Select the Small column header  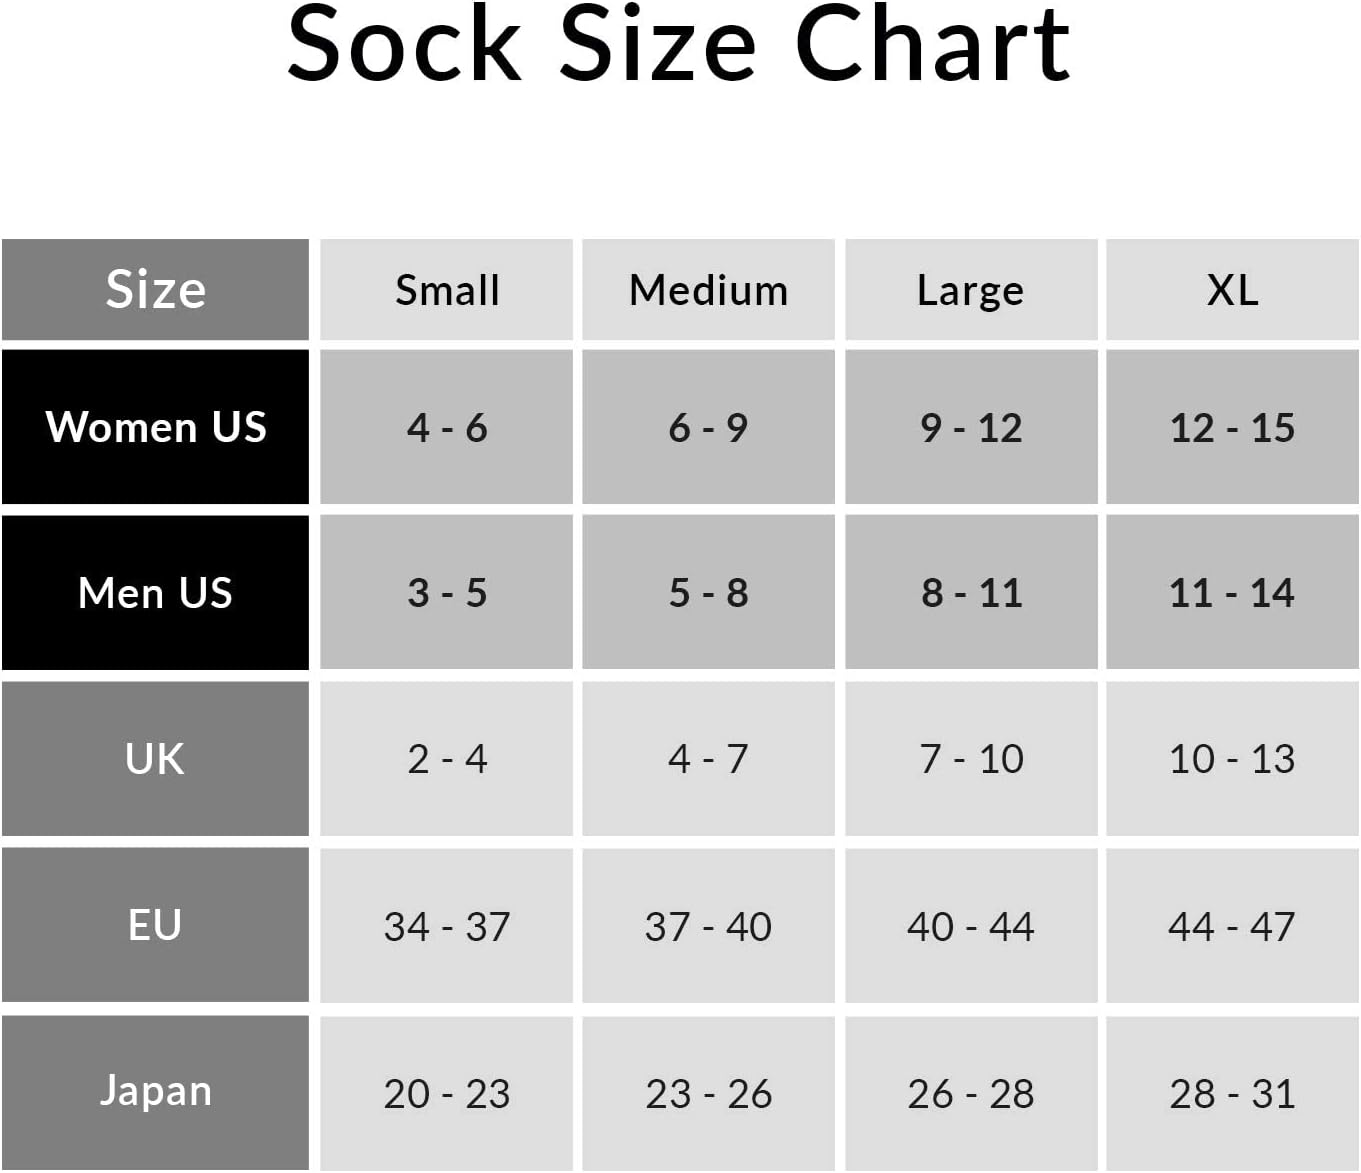click(446, 290)
